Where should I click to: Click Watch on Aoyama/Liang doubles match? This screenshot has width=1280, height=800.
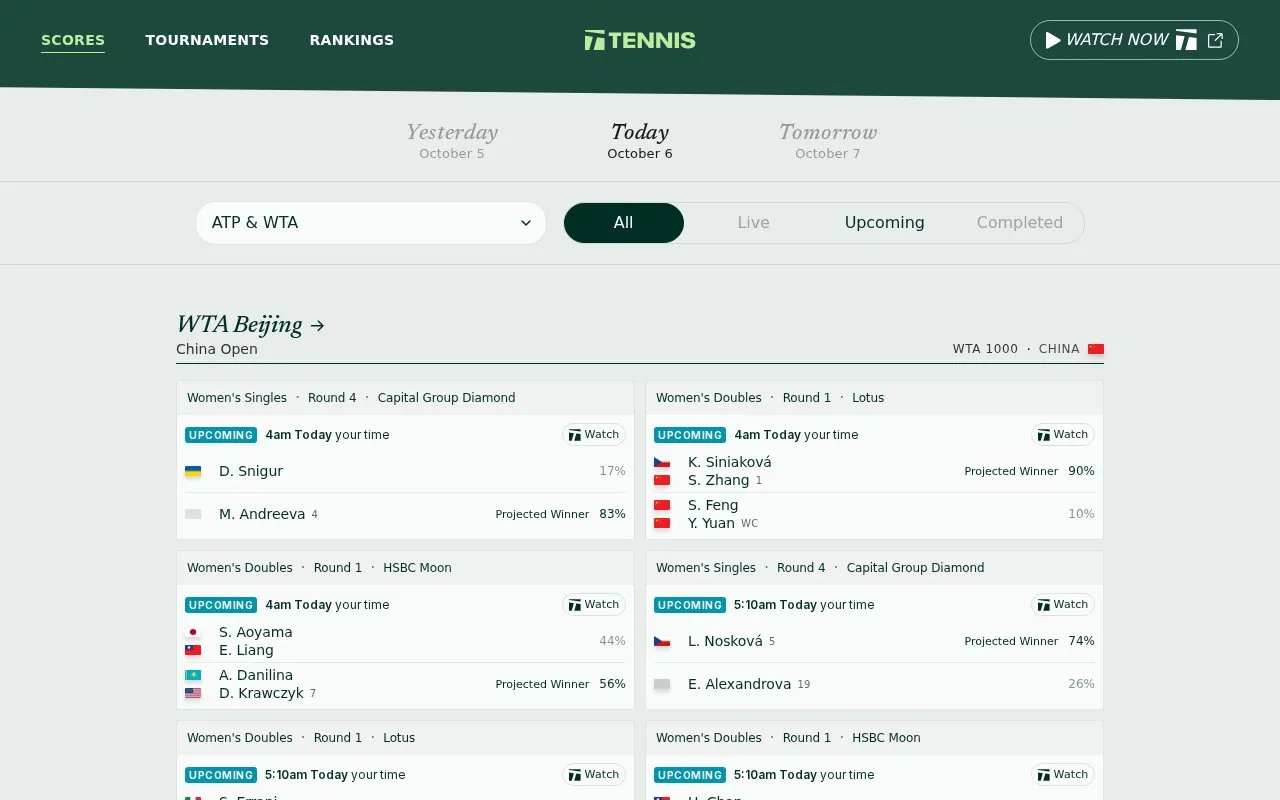coord(594,605)
